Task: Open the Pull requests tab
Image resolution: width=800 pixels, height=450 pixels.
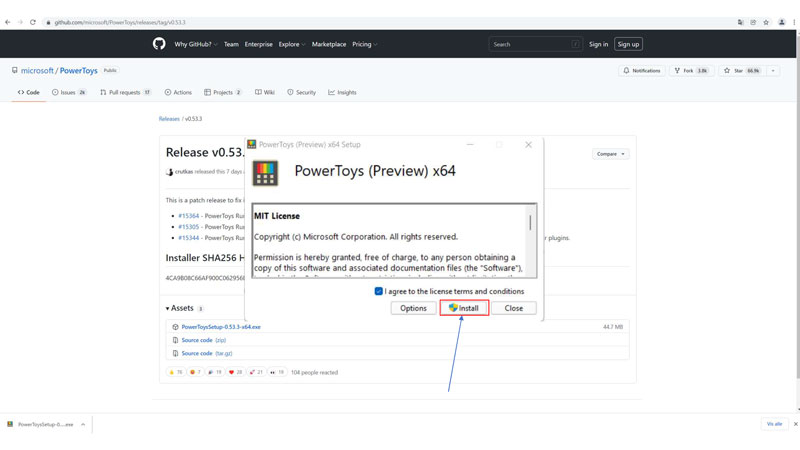Action: point(126,92)
